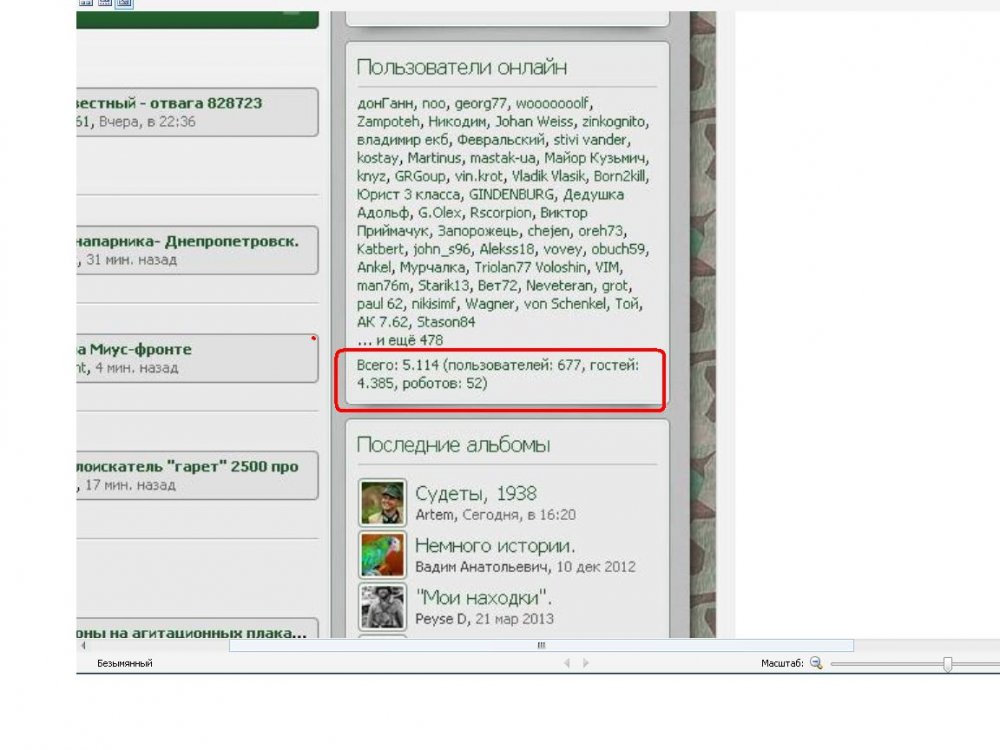Open the album titled Немного истории.
Viewport: 1000px width, 750px height.
(x=495, y=545)
